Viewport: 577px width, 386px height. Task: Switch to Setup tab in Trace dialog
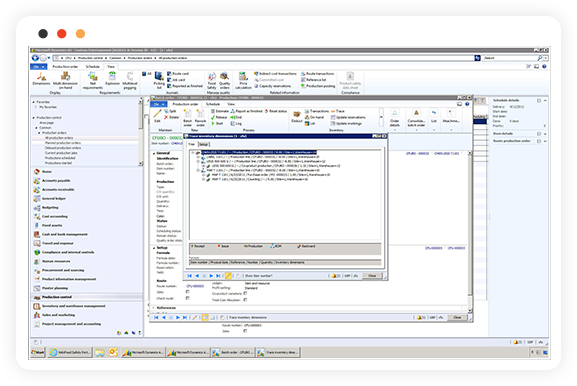pyautogui.click(x=203, y=144)
